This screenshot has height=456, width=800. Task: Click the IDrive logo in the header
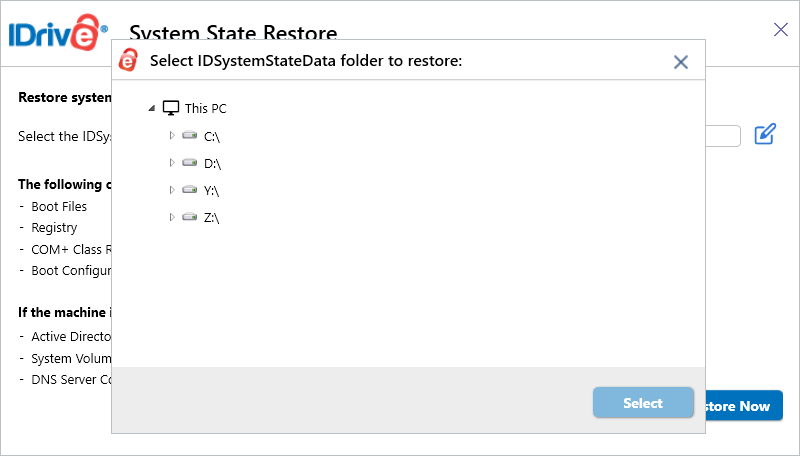click(58, 33)
